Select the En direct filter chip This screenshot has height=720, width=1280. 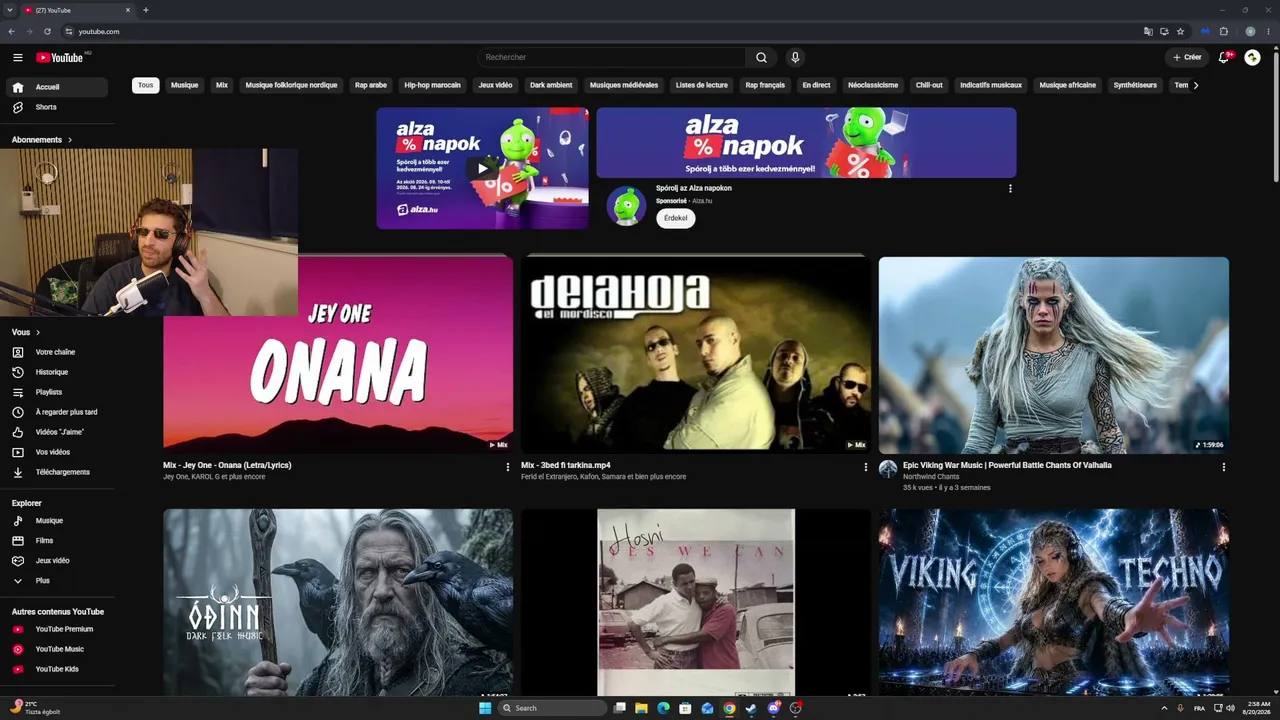point(816,85)
